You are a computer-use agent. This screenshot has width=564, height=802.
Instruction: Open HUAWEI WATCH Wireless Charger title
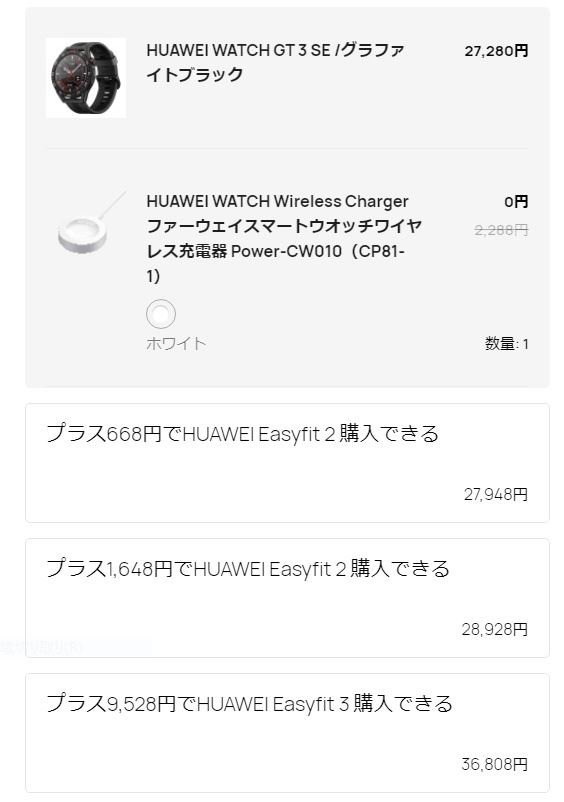[x=277, y=201]
